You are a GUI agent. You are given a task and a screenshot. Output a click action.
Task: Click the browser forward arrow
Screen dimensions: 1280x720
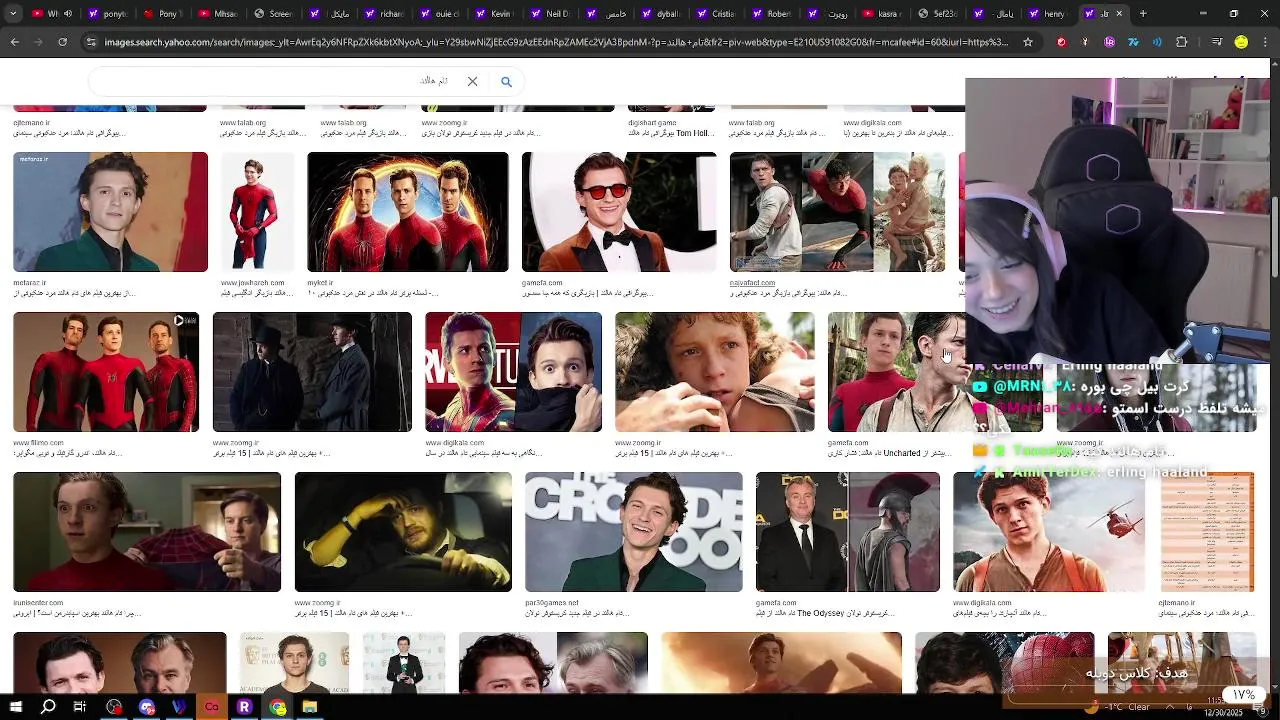38,42
